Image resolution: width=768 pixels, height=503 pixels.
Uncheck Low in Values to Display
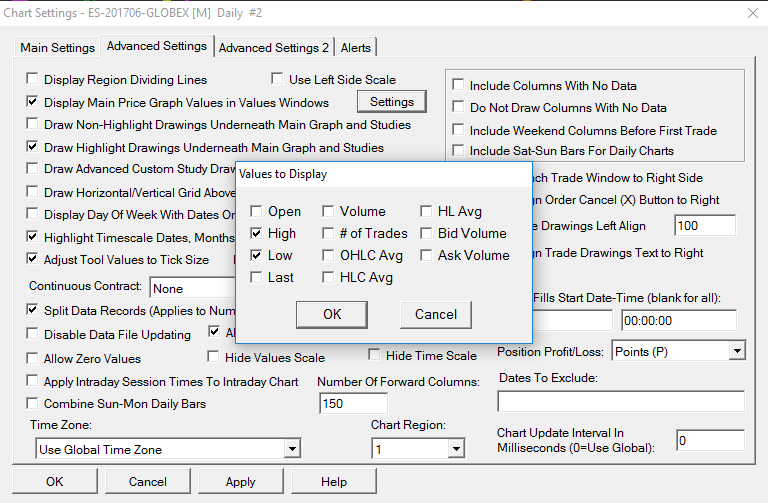tap(256, 255)
